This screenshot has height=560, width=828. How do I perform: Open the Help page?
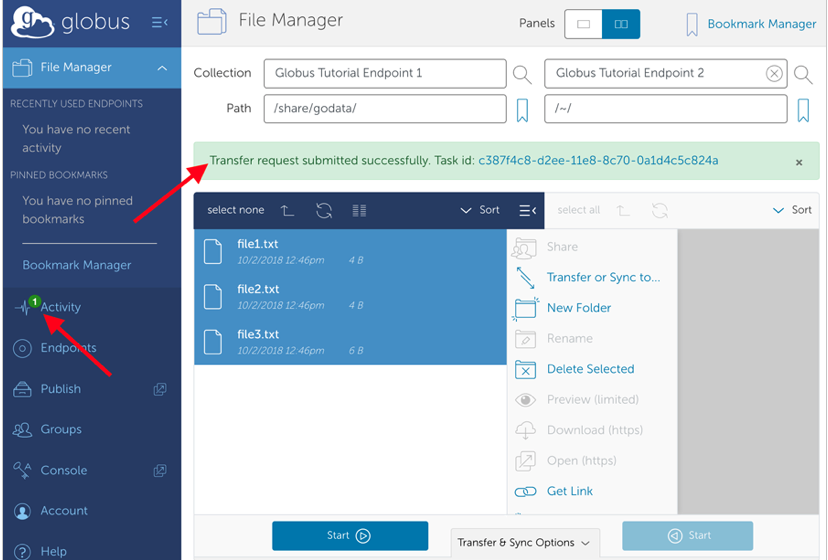click(53, 551)
